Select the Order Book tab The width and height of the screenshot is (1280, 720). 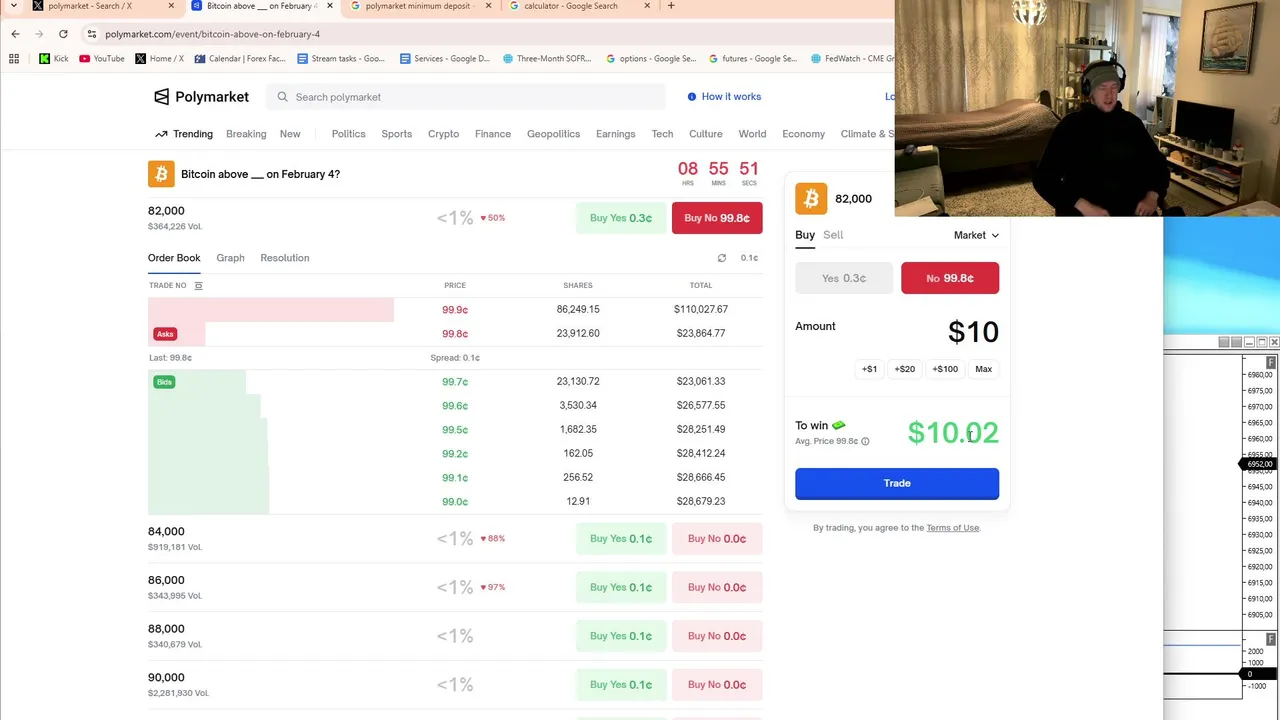tap(174, 258)
